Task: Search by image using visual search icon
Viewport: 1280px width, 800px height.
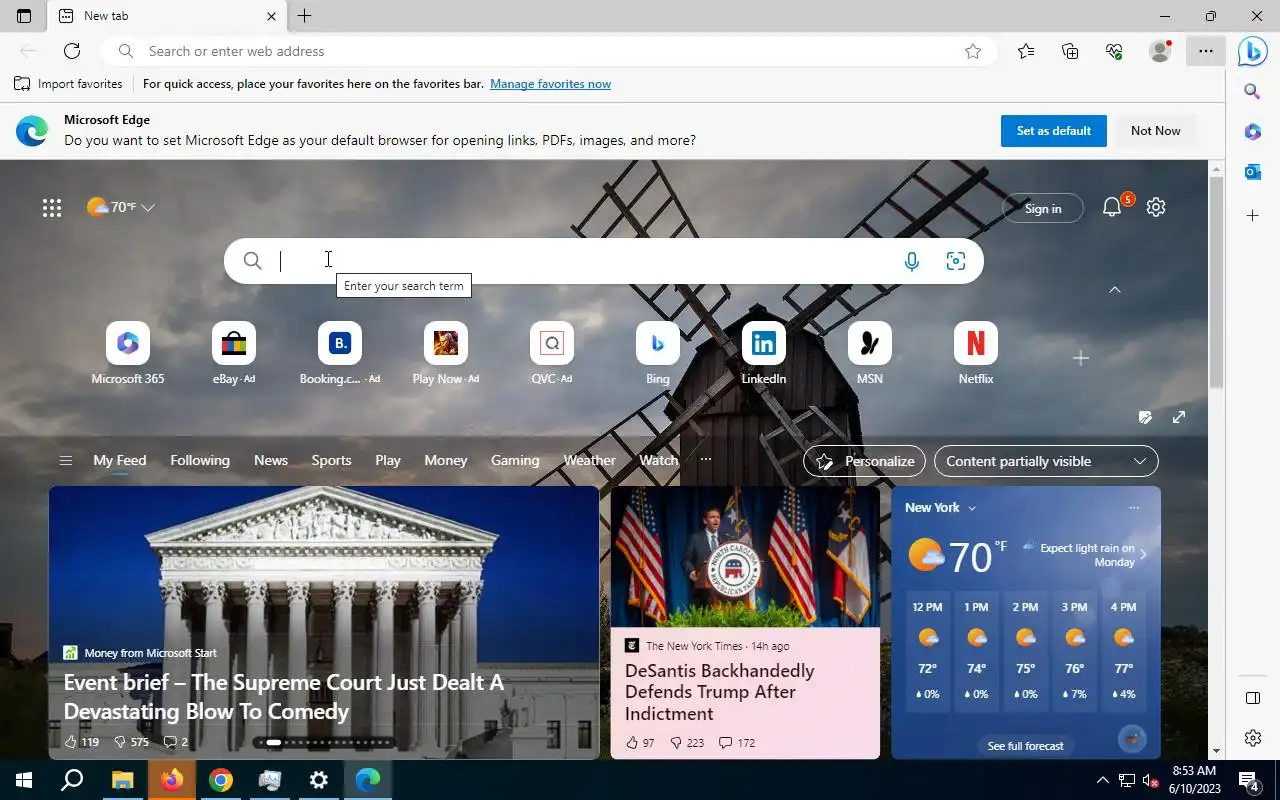Action: [956, 261]
